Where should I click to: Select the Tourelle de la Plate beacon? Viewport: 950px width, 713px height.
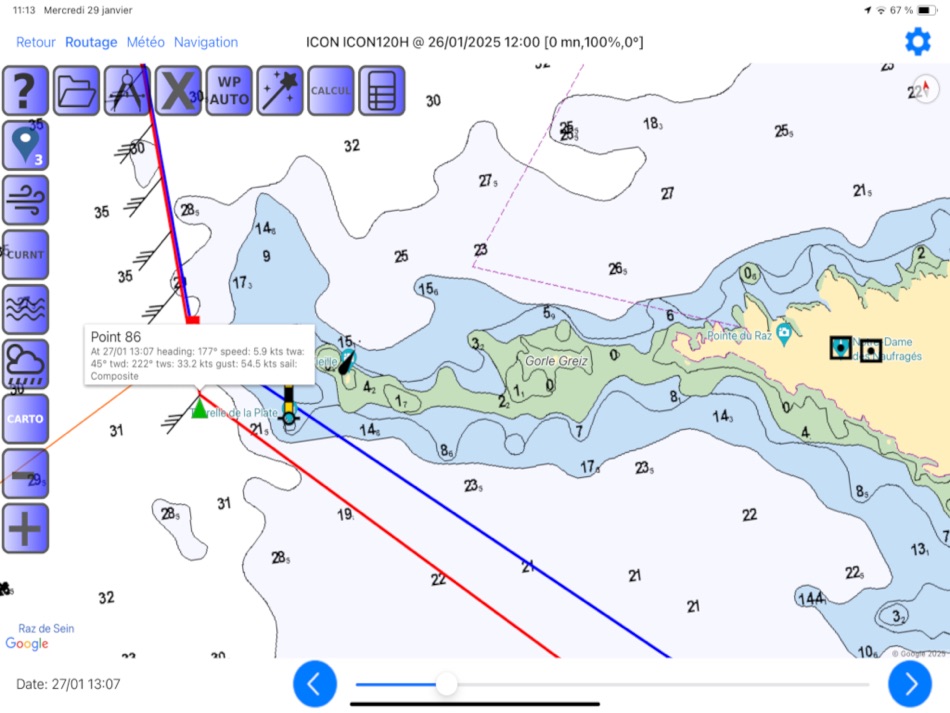[289, 406]
